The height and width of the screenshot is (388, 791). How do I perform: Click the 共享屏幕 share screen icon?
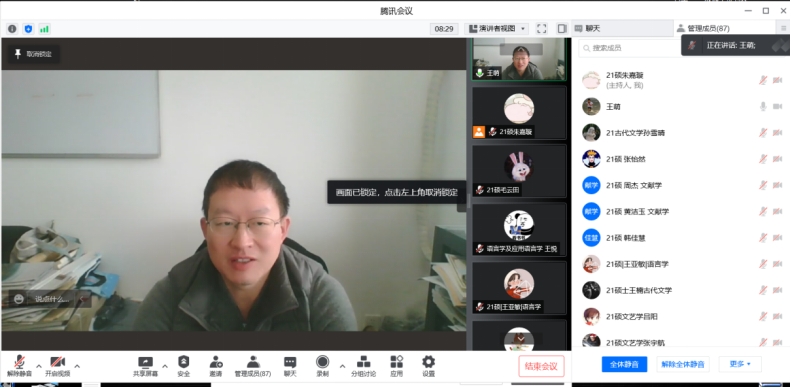coord(145,362)
